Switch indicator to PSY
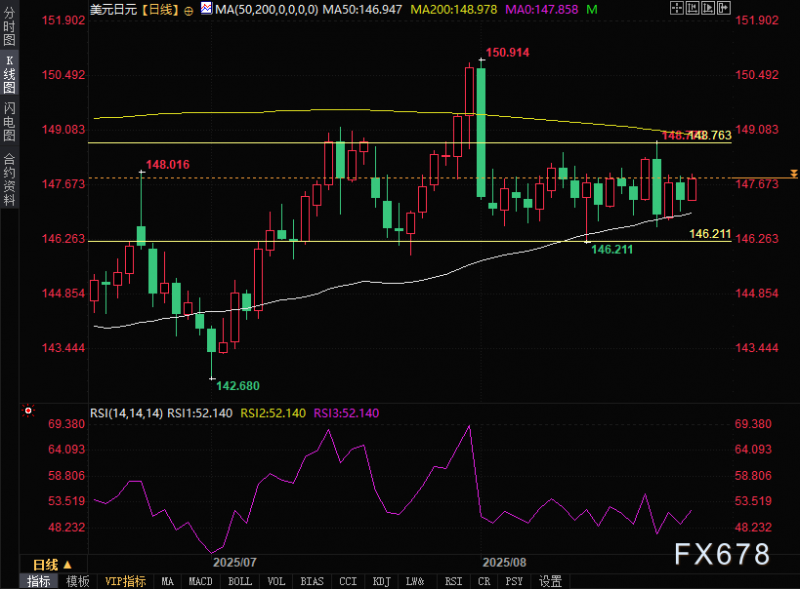Screen dimensions: 800x589 click(x=514, y=581)
